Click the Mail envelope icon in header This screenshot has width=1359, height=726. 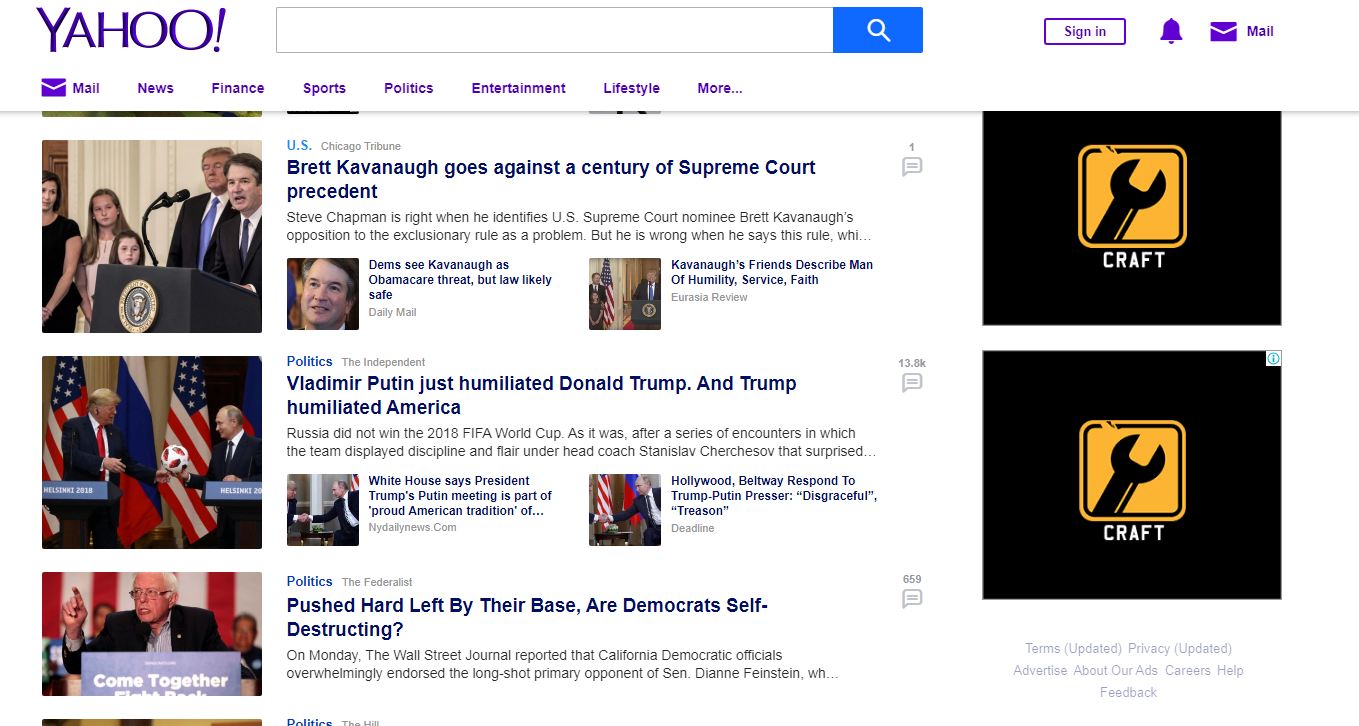pyautogui.click(x=1223, y=32)
